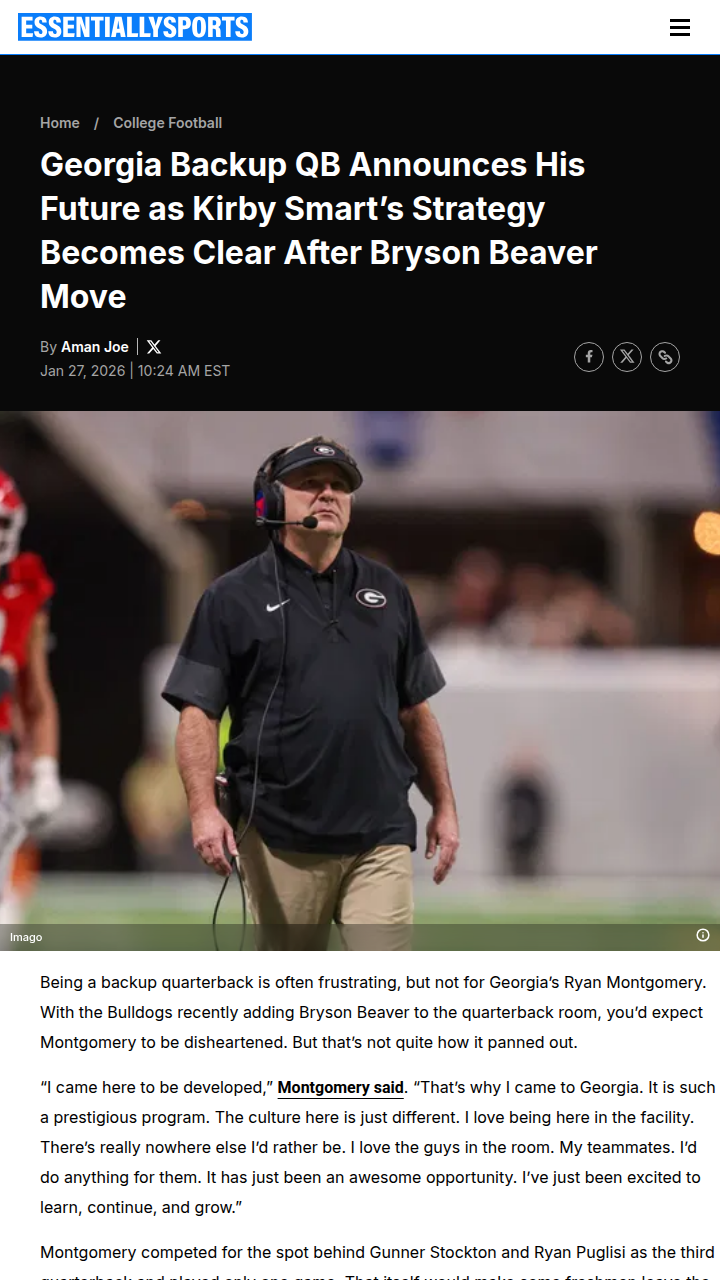
Task: Open Aman Joe's X profile icon
Action: (x=154, y=347)
